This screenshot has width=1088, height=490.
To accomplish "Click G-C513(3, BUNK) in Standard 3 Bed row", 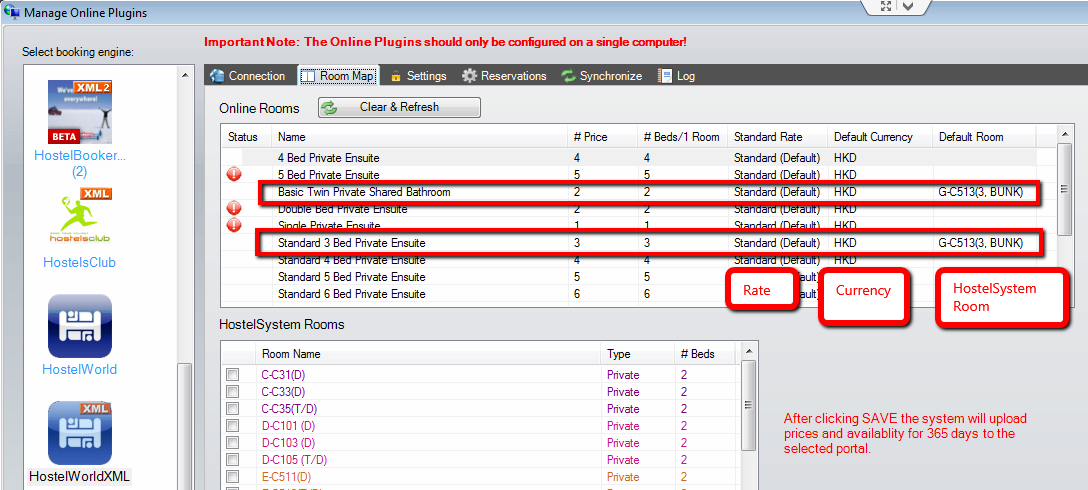I will [x=980, y=243].
